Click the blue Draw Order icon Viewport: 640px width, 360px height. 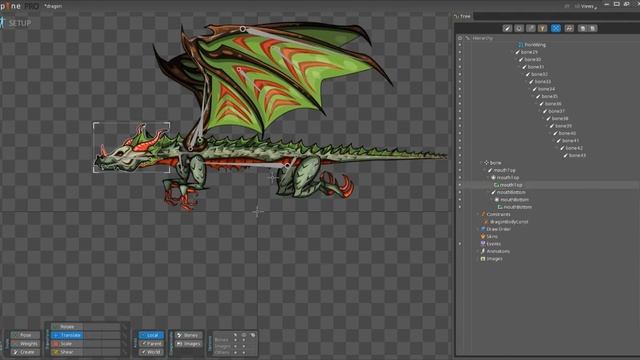[483, 229]
